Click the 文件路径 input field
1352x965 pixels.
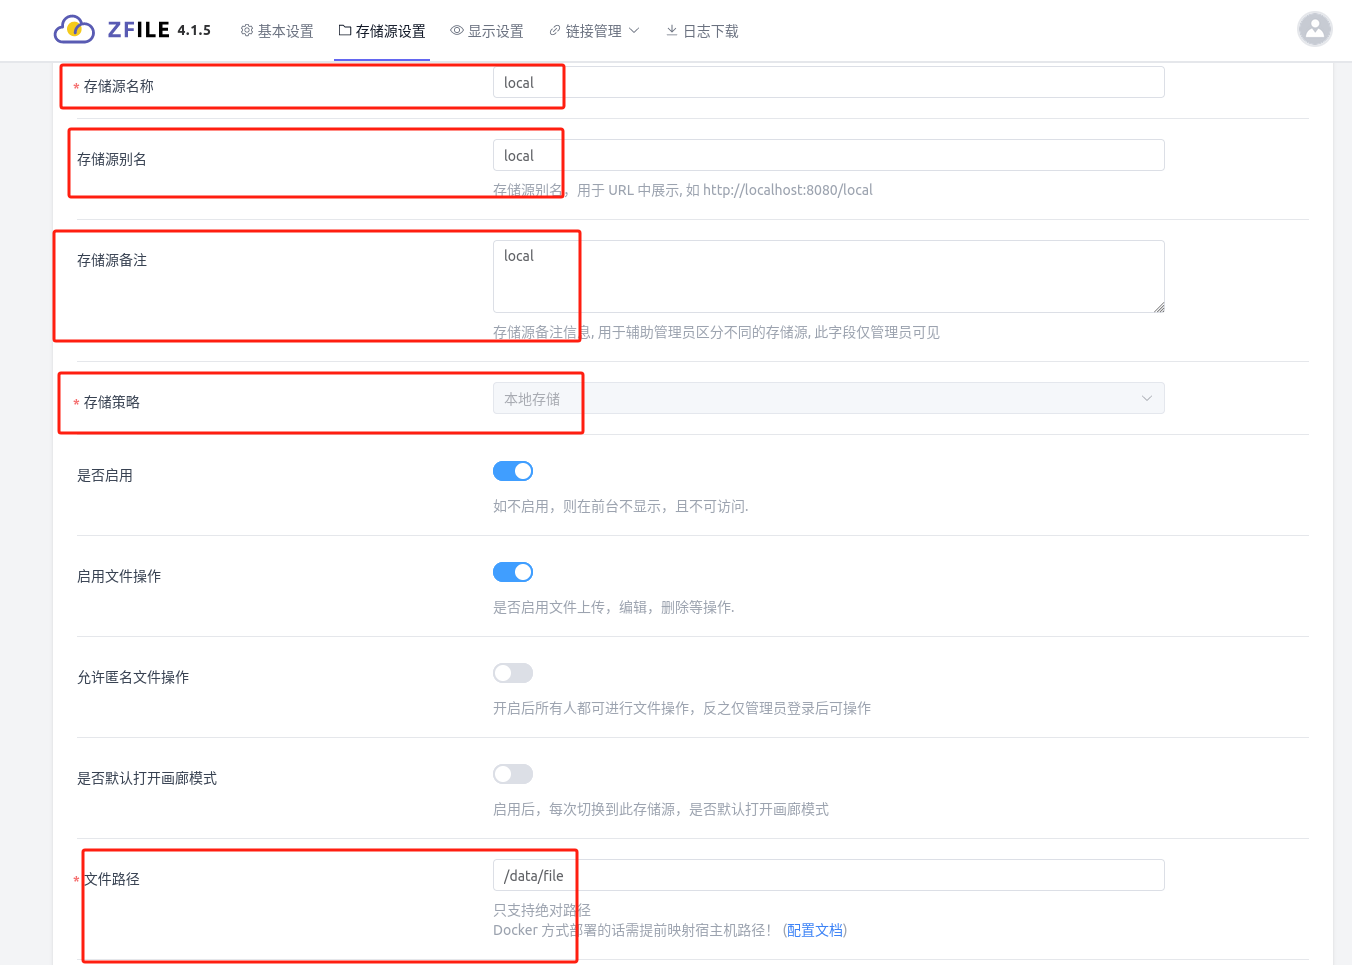tap(828, 875)
